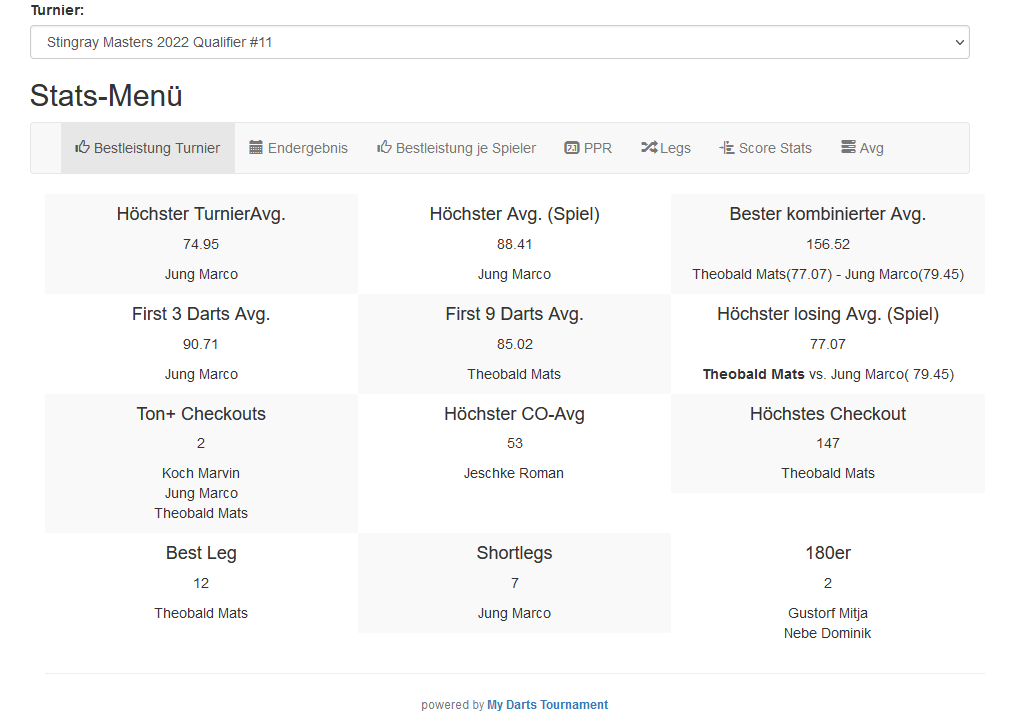
Task: Click the stacked bars icon beside Avg
Action: point(848,148)
